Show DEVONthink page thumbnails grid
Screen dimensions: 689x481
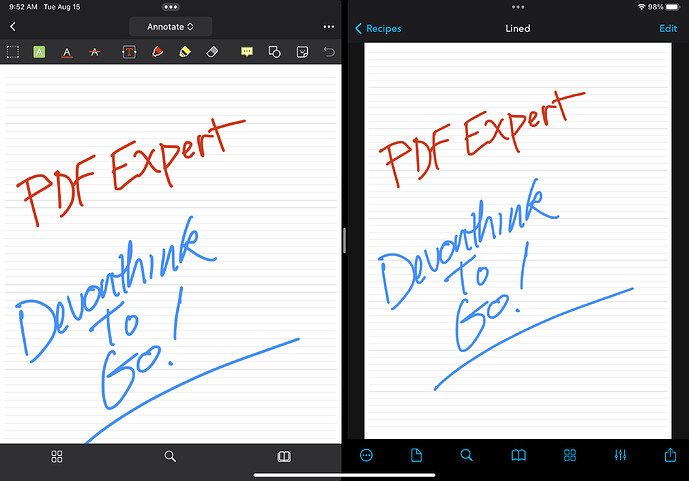point(570,455)
